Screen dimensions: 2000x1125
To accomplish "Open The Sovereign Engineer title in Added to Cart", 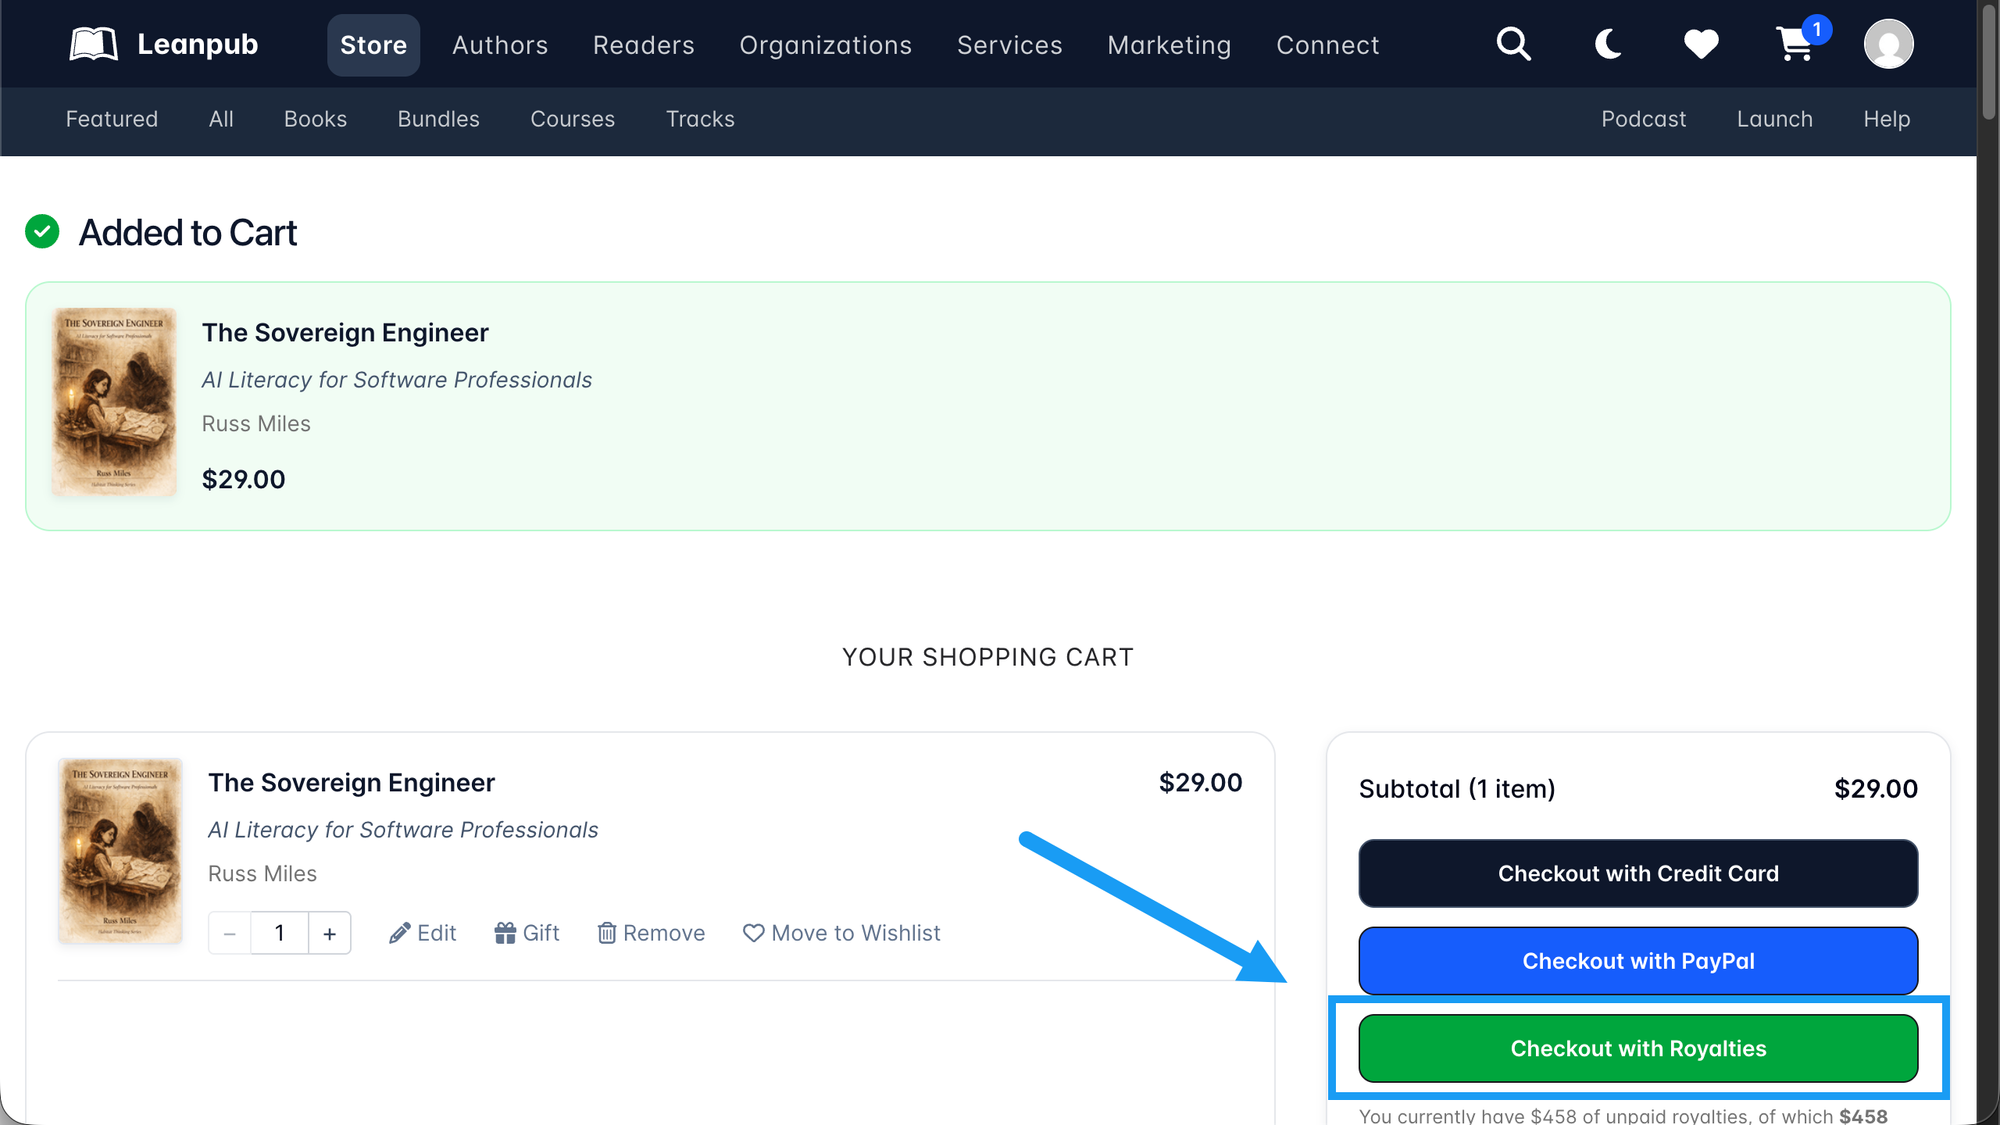I will point(345,333).
